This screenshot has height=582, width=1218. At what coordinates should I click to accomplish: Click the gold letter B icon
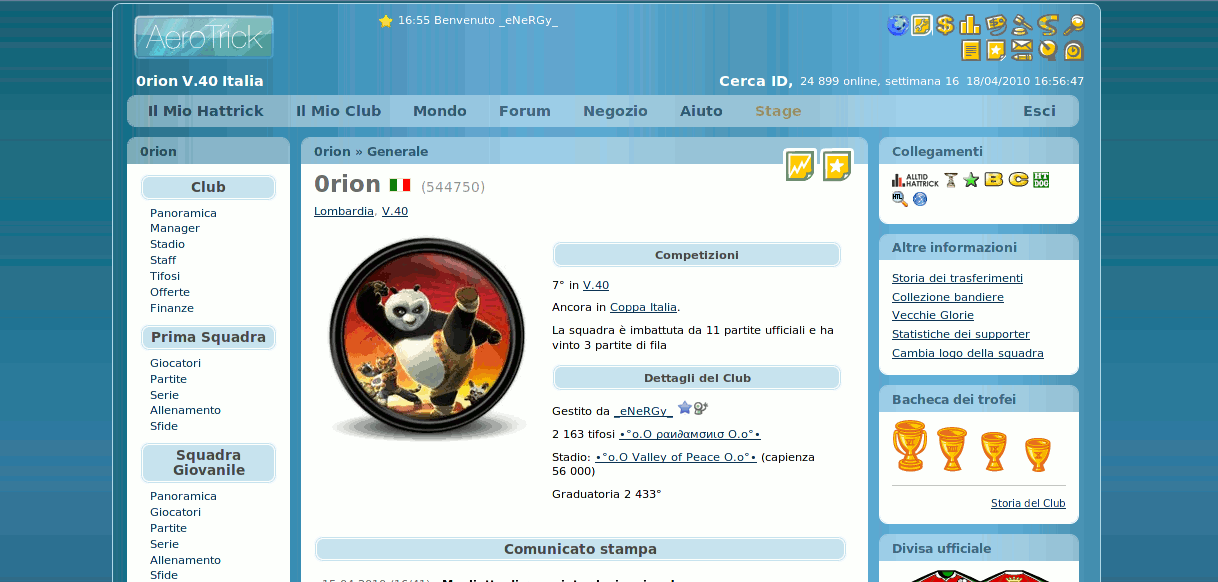[994, 180]
